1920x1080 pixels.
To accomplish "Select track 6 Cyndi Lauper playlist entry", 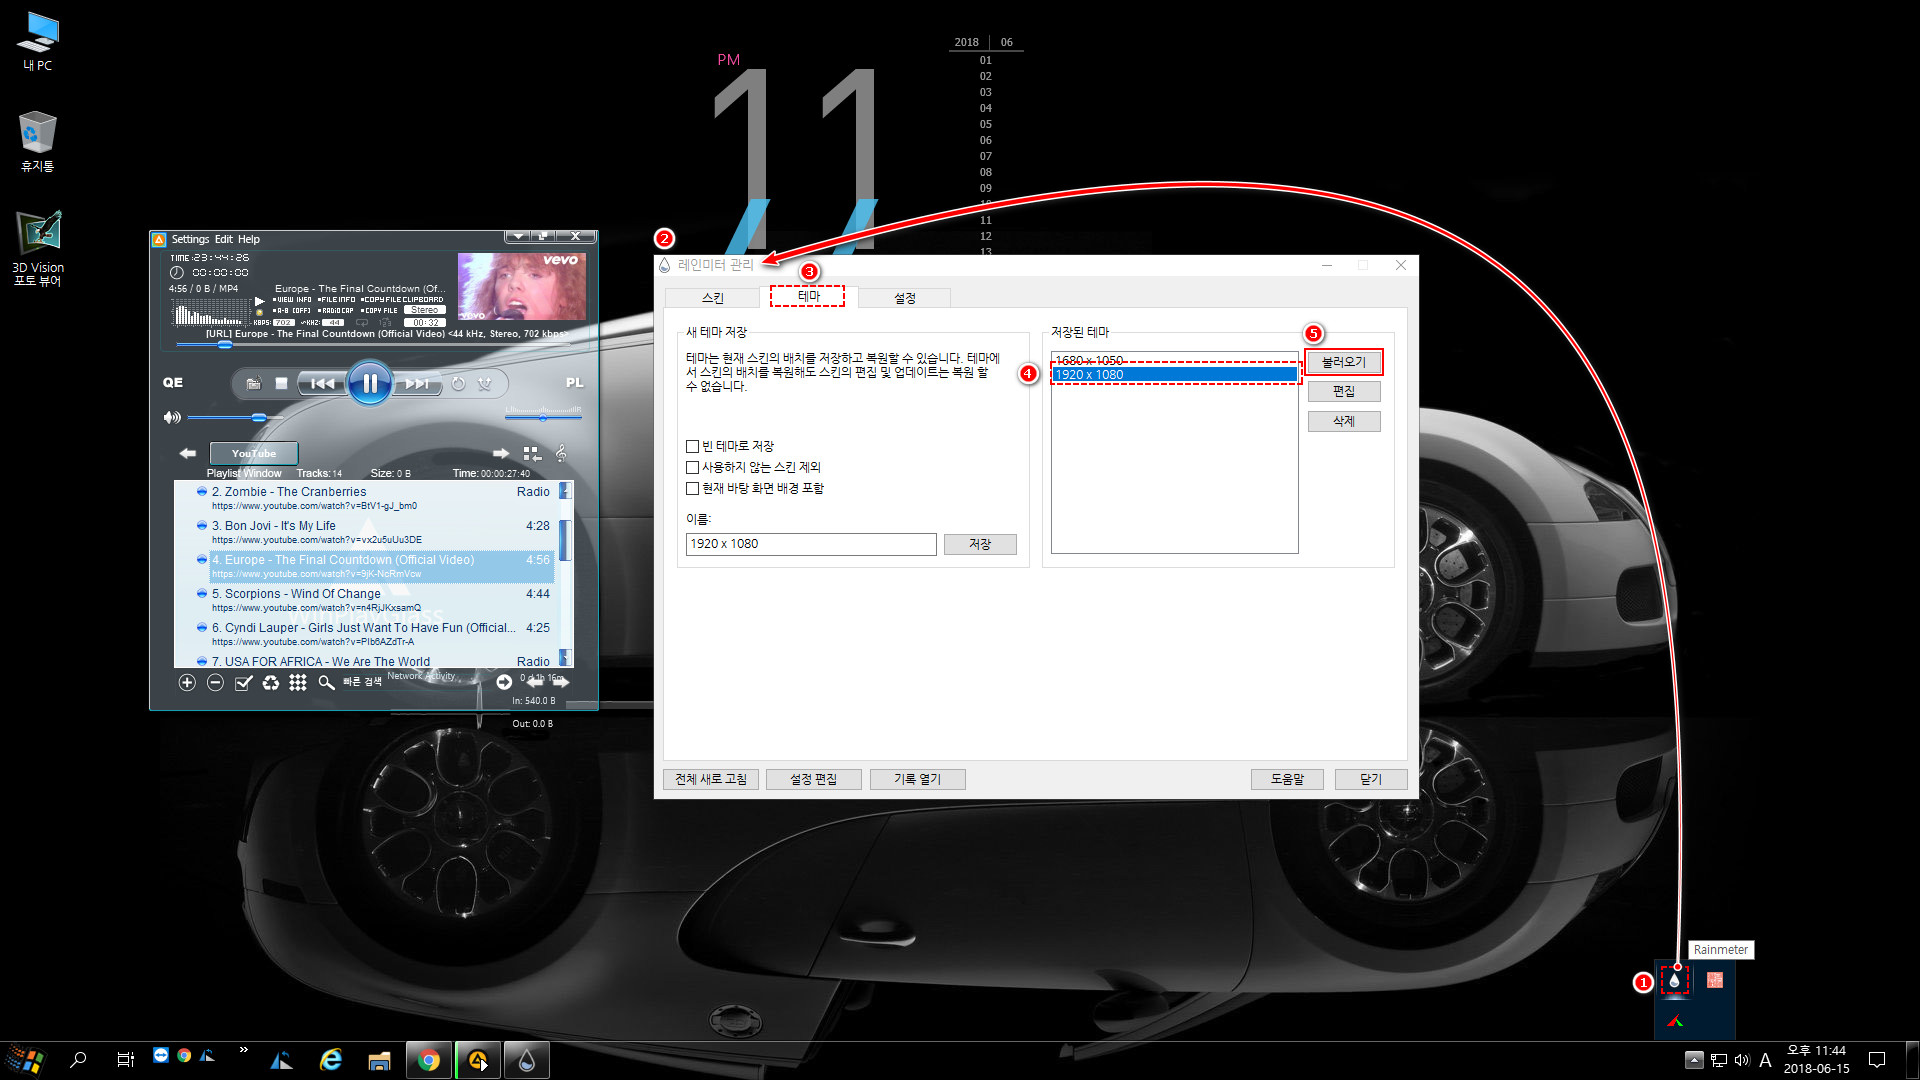I will pos(380,634).
